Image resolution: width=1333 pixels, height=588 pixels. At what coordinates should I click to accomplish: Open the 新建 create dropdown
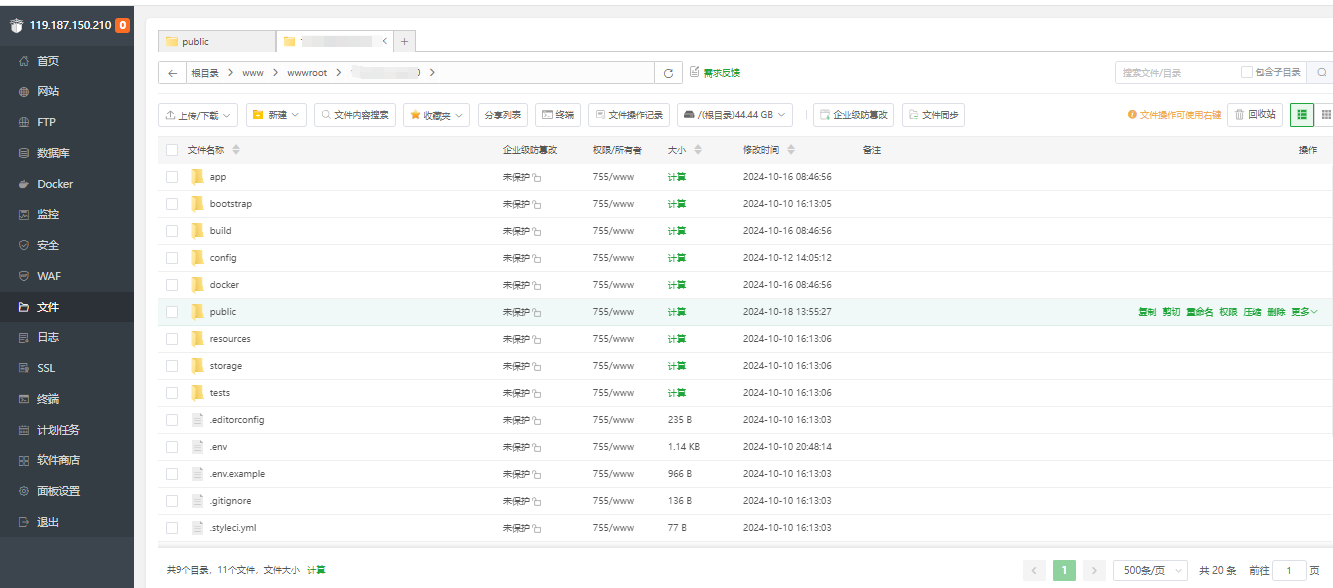276,115
